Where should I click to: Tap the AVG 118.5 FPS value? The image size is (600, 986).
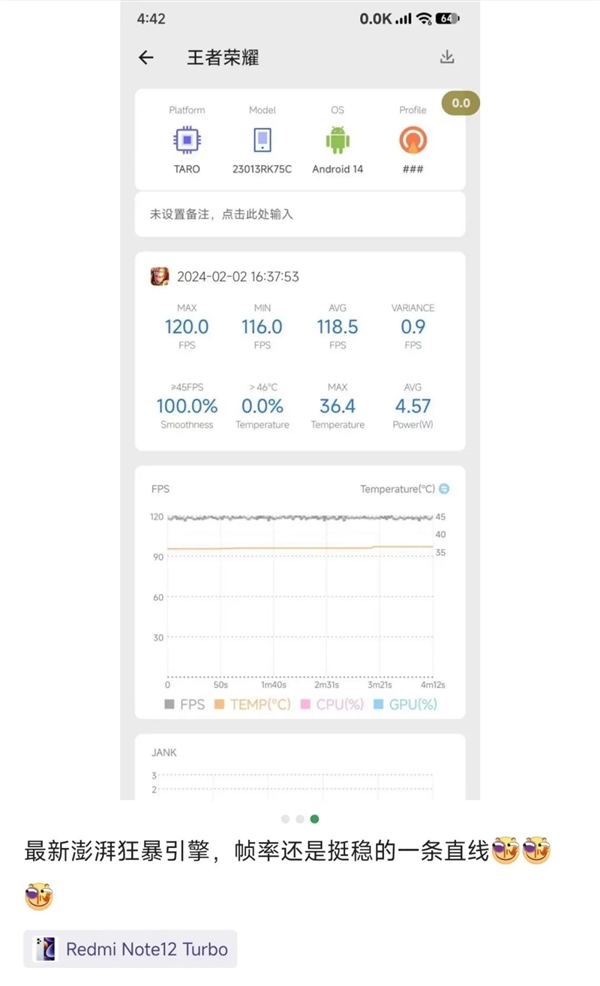pyautogui.click(x=337, y=327)
